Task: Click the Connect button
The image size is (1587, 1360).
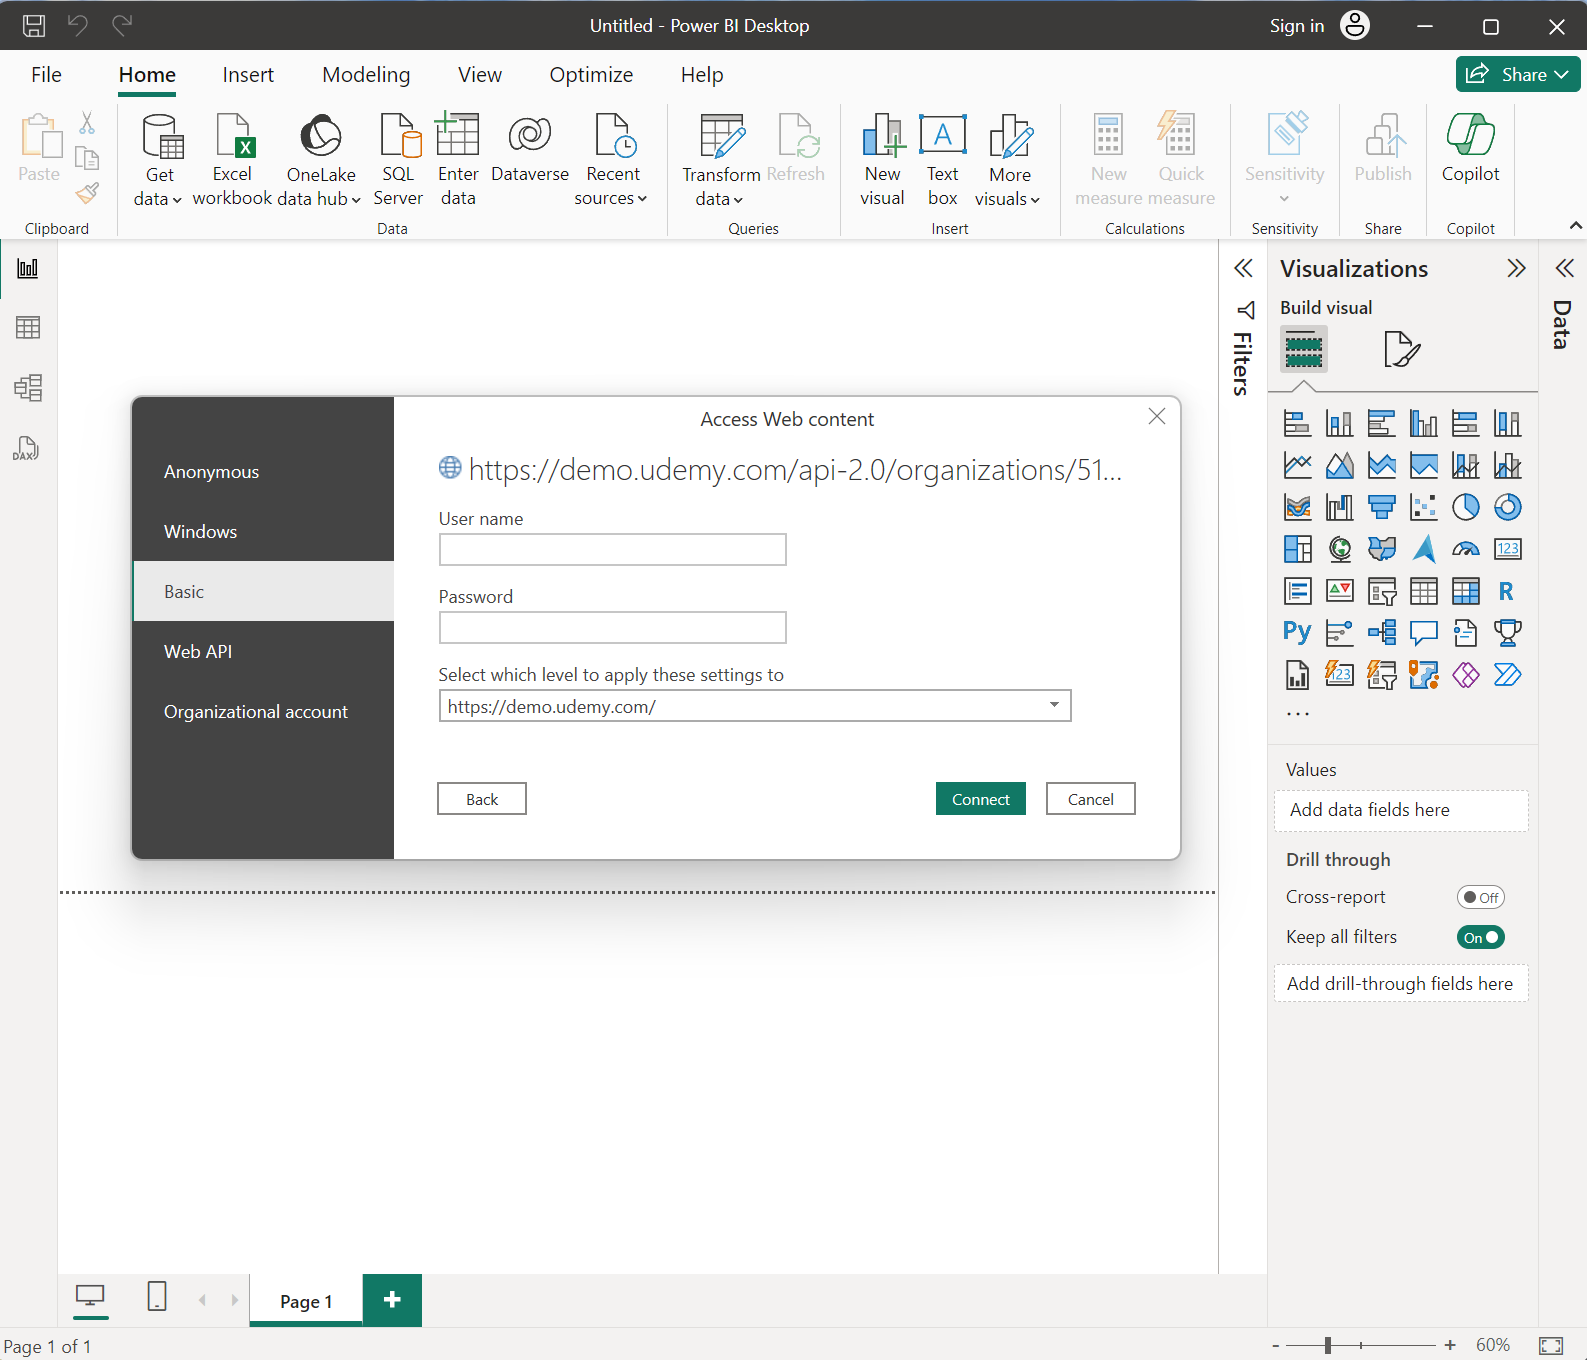Action: (x=980, y=799)
